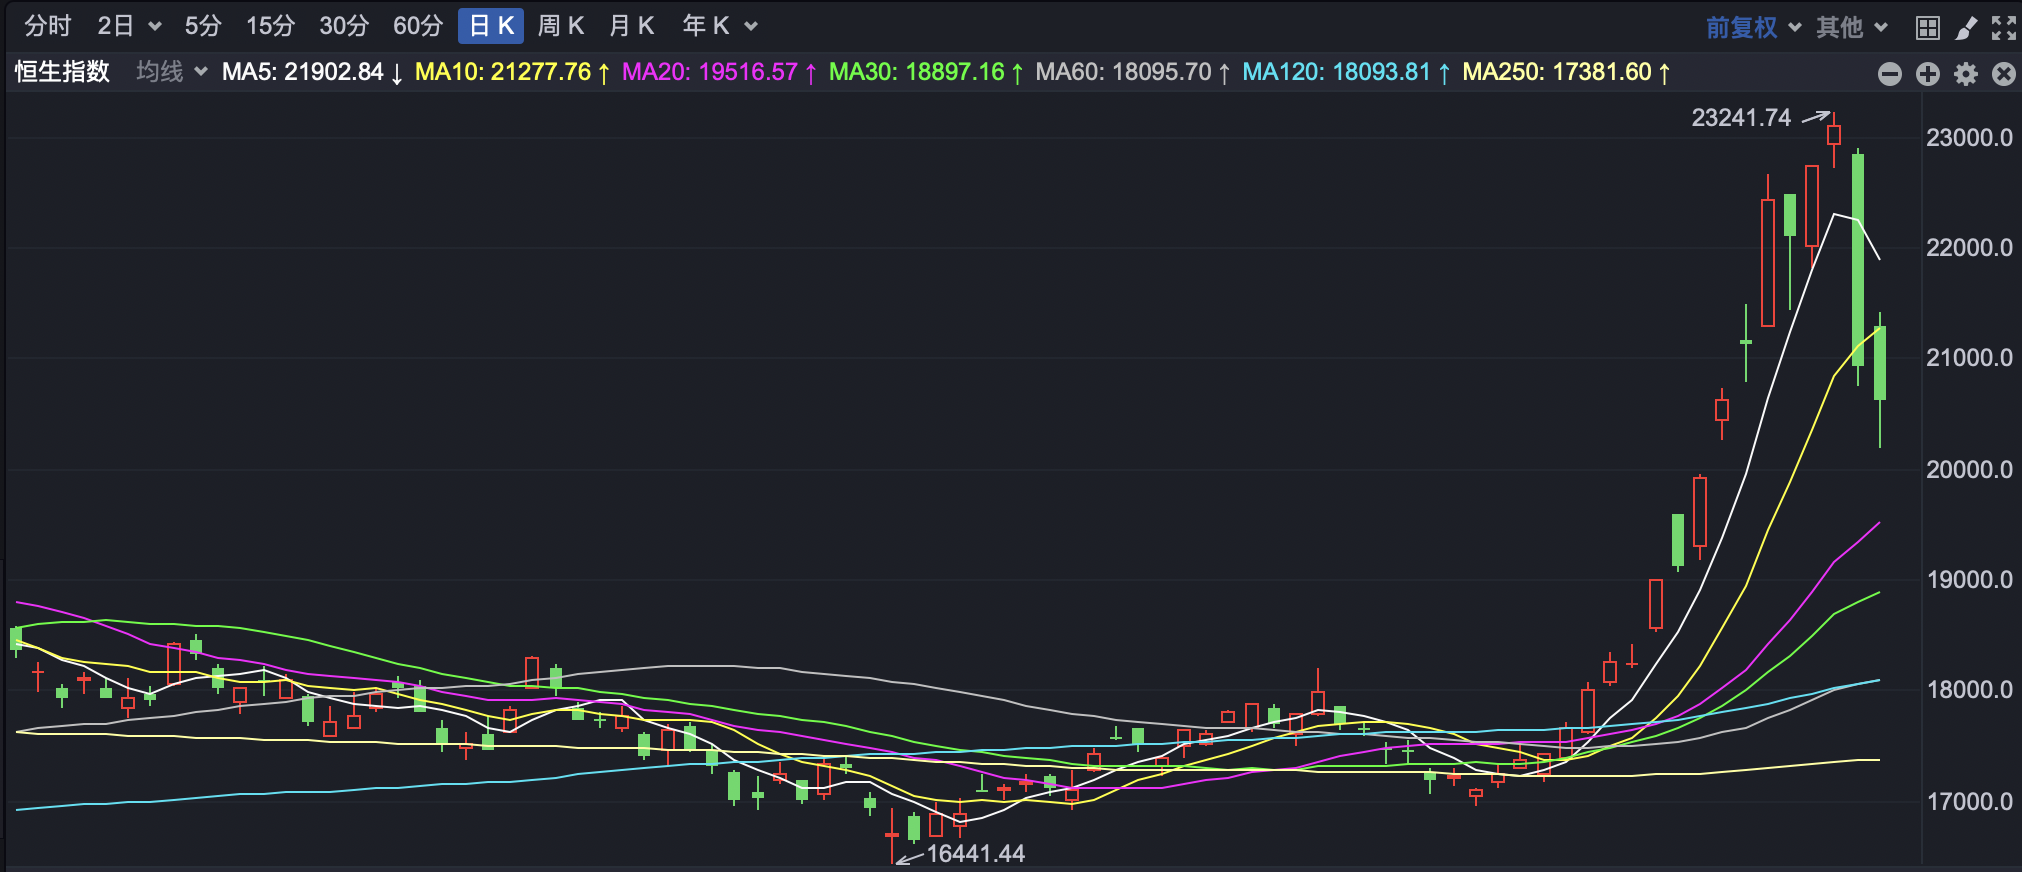Image resolution: width=2022 pixels, height=872 pixels.
Task: Select the 60分 timeframe
Action: 418,26
